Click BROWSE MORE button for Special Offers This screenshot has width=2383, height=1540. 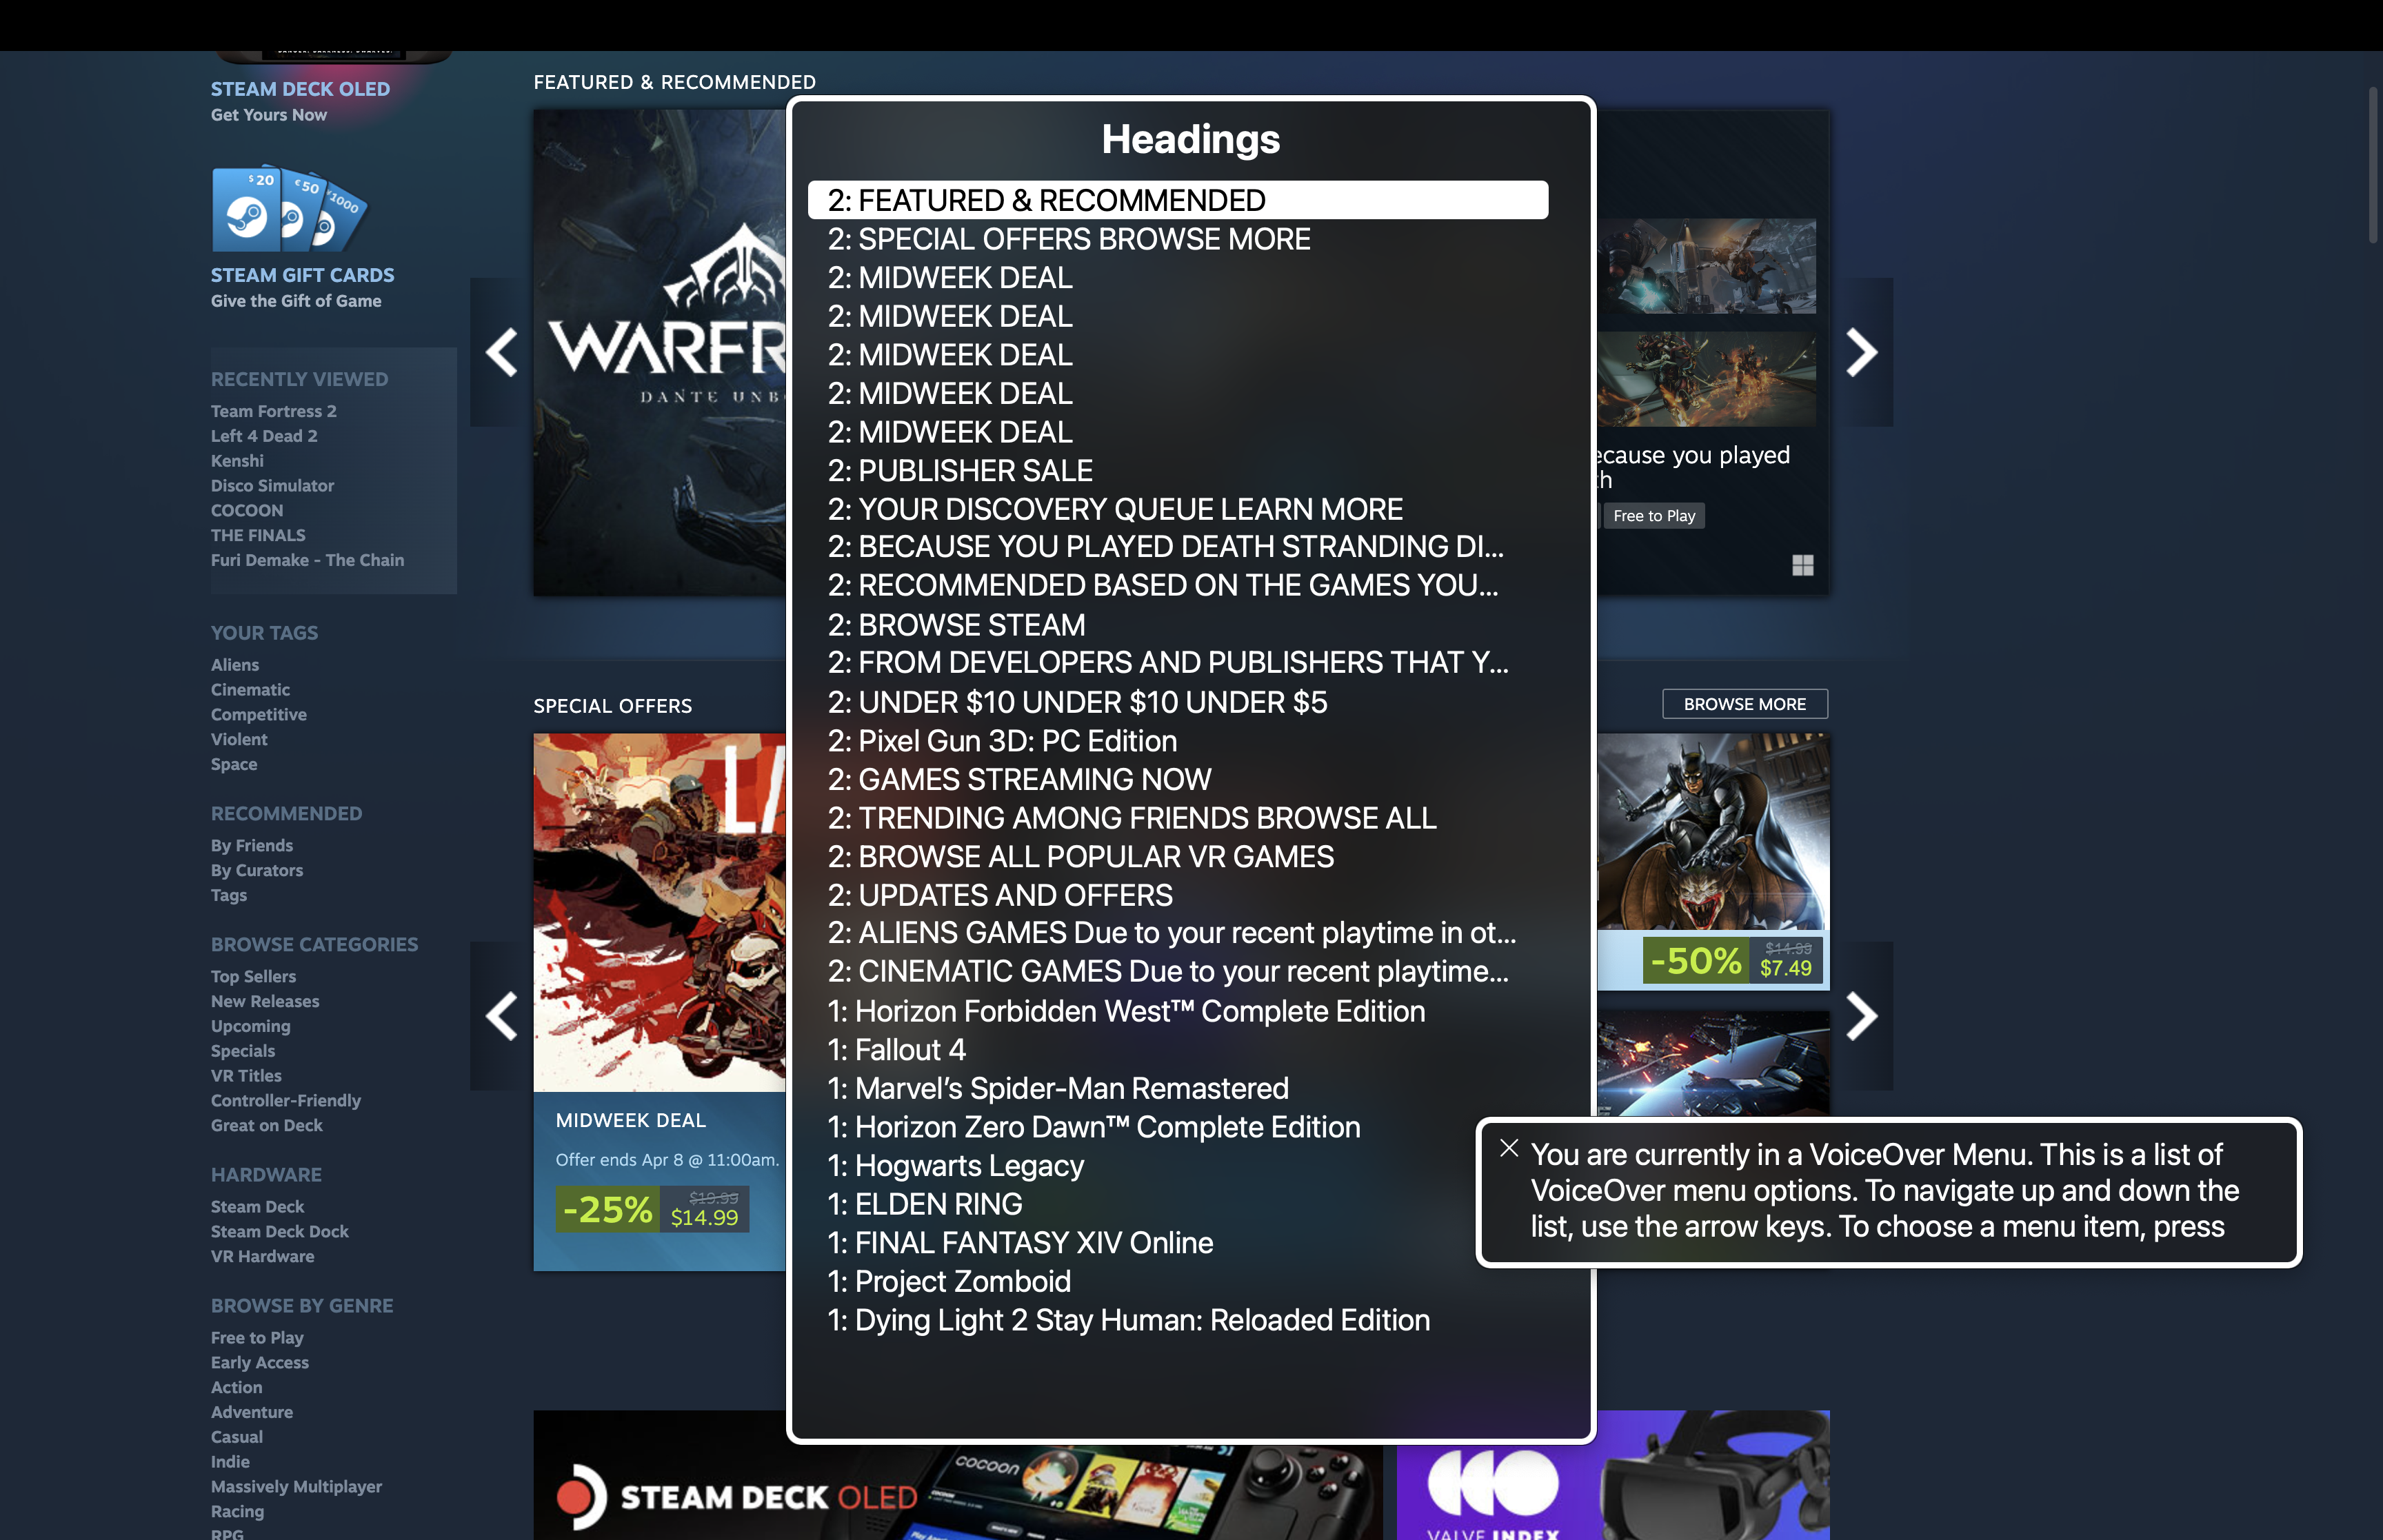(1744, 703)
